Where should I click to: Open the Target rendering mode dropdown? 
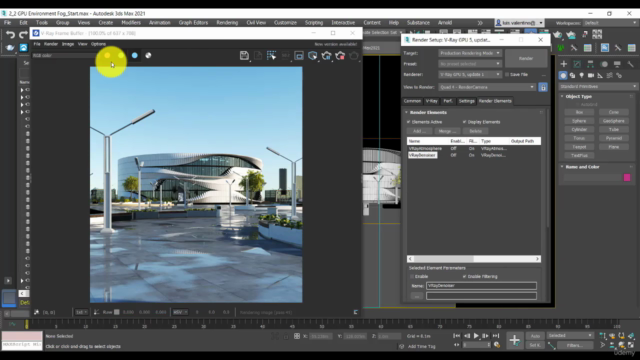pos(470,53)
